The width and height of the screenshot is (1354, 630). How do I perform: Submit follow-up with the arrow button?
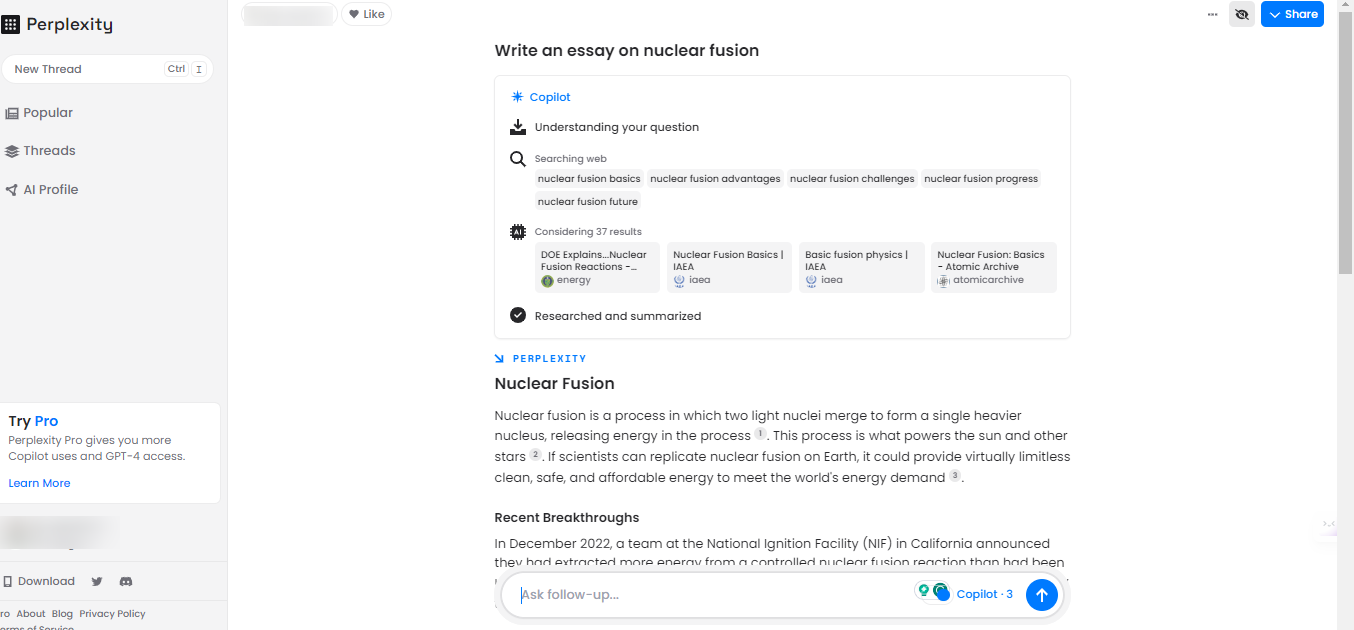coord(1041,595)
